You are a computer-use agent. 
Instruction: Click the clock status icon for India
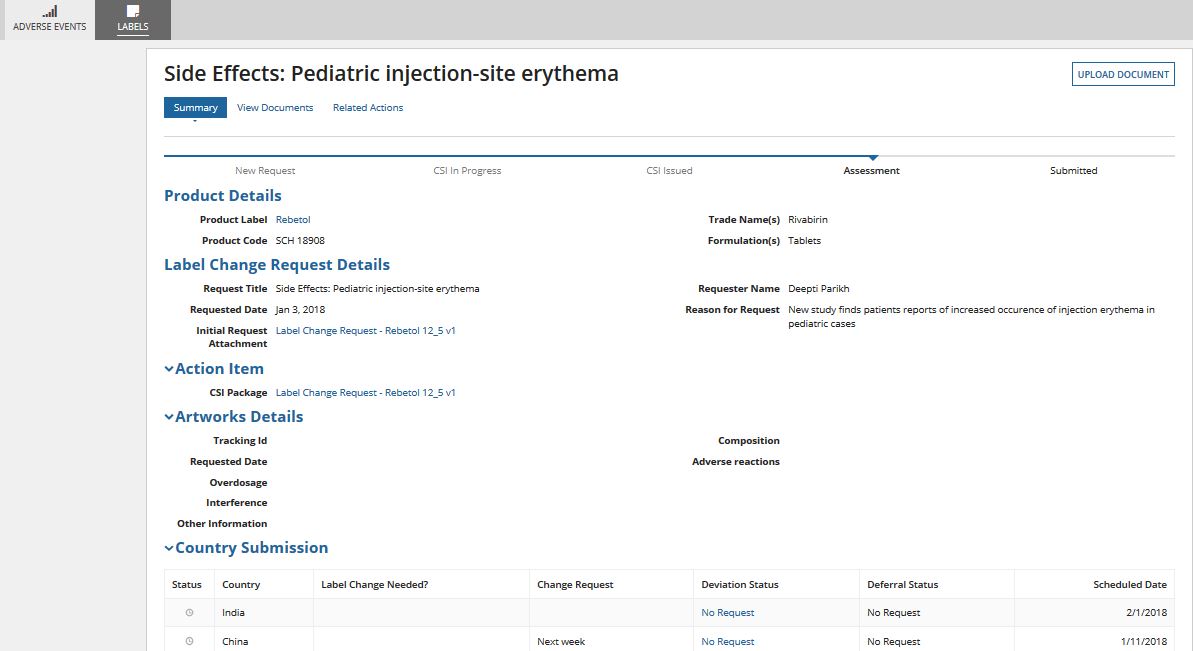point(189,613)
